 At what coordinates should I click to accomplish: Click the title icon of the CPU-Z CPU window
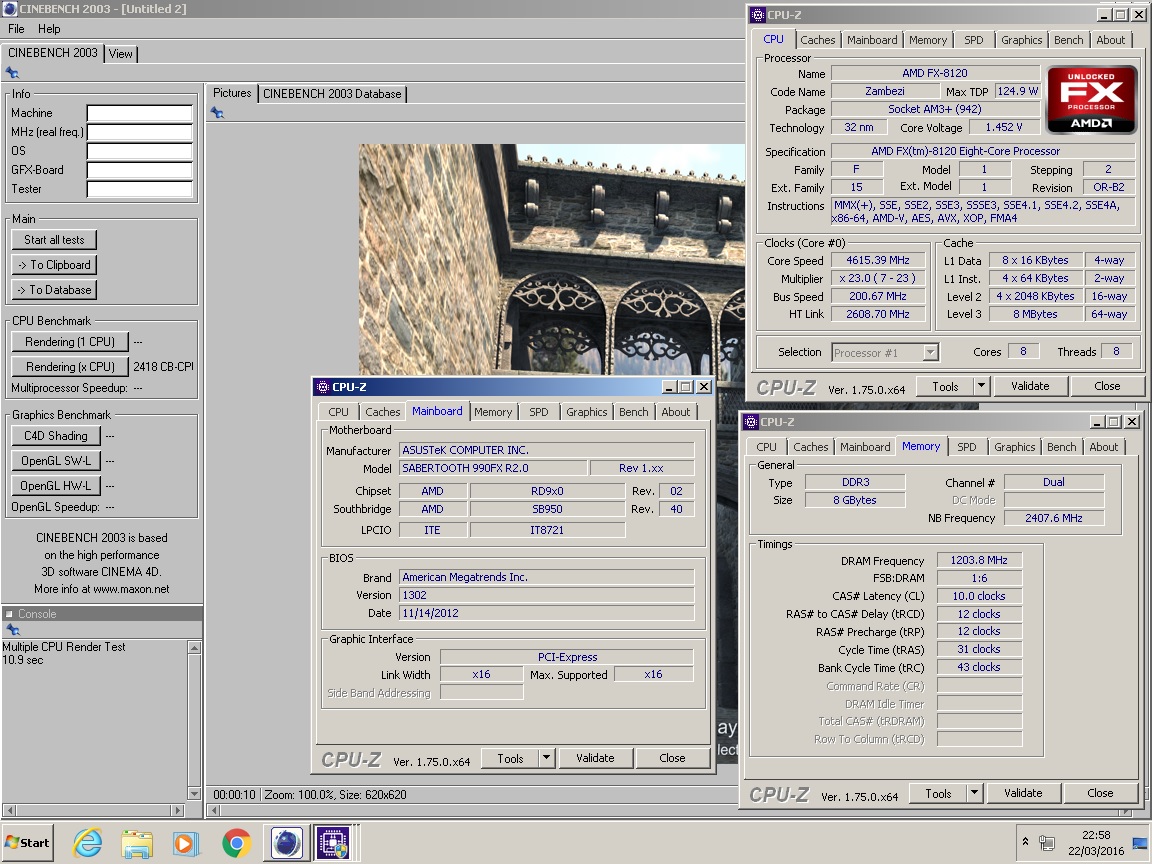click(x=758, y=15)
